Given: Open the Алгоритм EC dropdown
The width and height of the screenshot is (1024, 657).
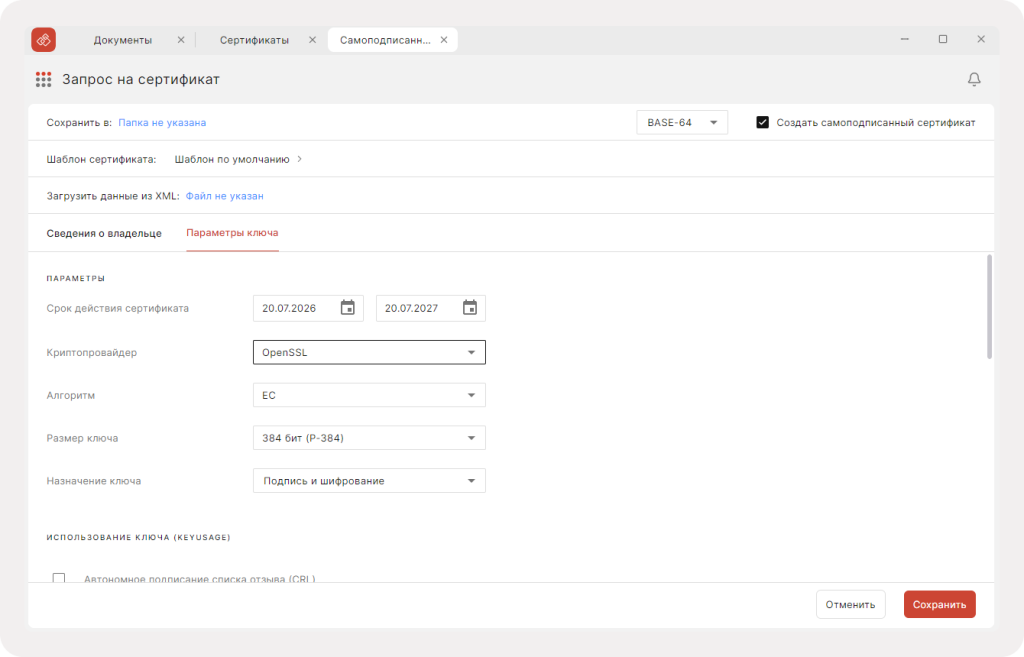Looking at the screenshot, I should pos(369,395).
